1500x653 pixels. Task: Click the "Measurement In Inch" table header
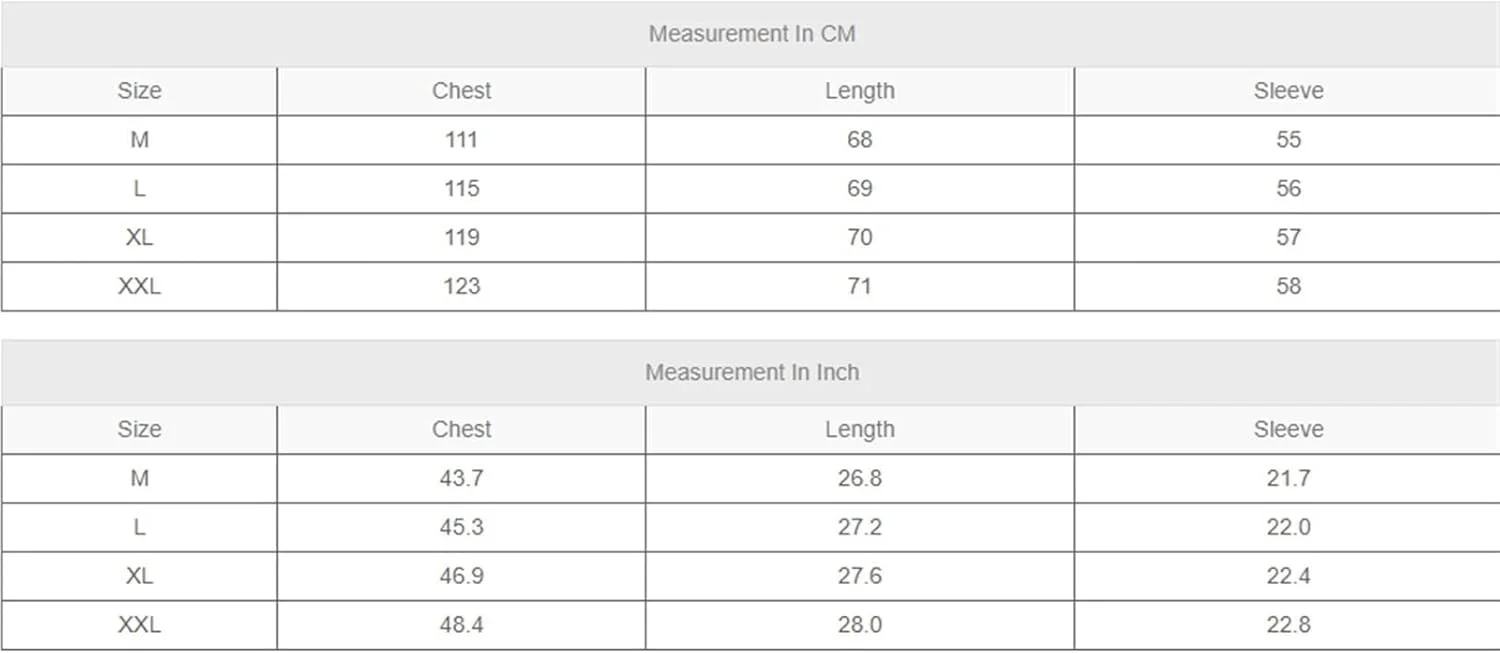(x=752, y=372)
